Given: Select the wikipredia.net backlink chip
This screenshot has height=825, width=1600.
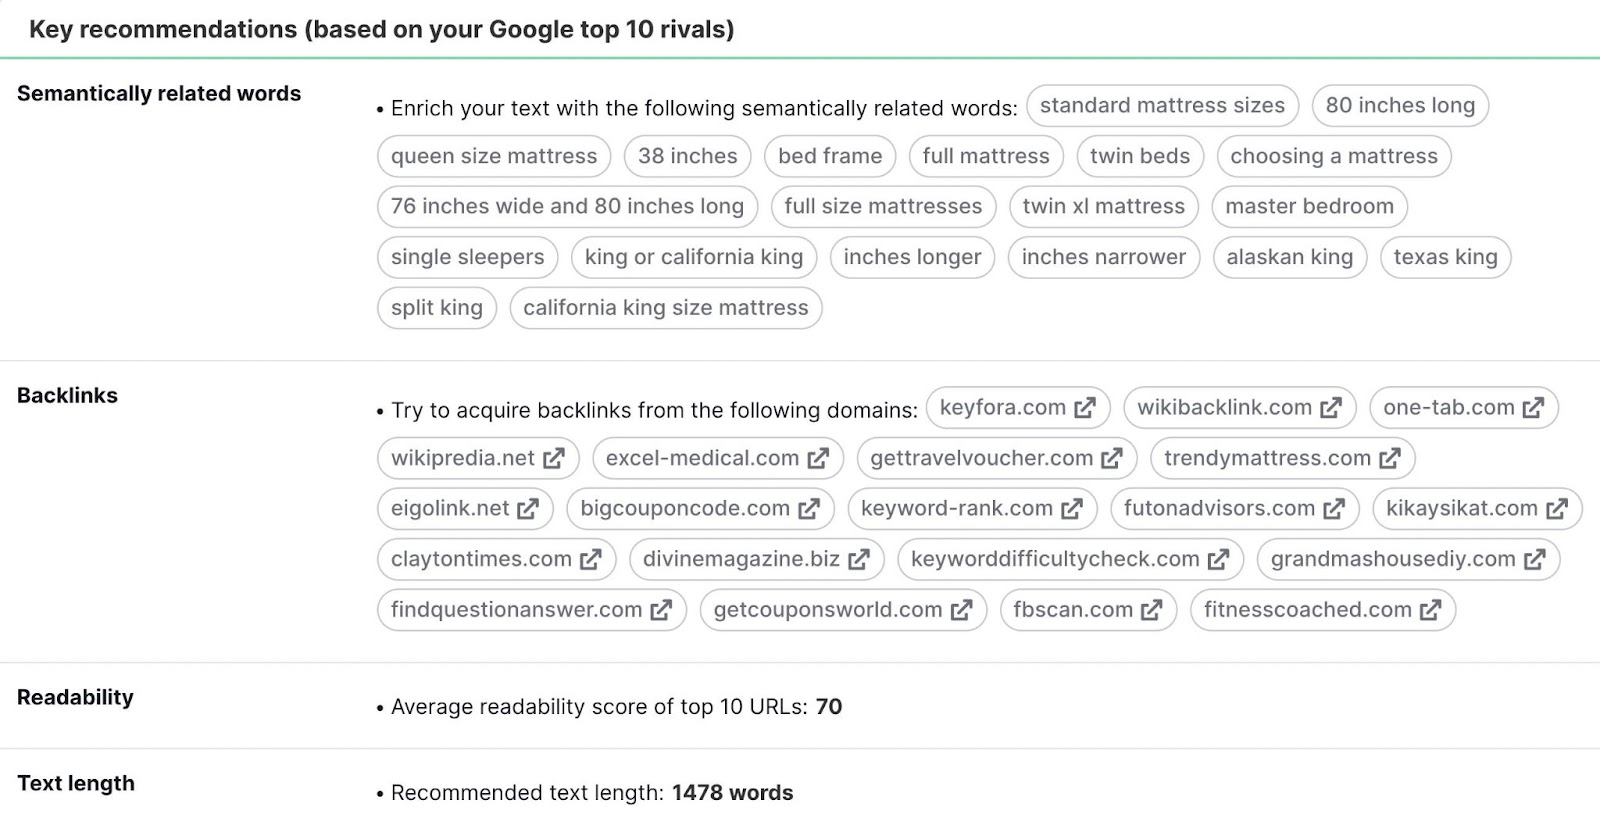Looking at the screenshot, I should pos(477,458).
